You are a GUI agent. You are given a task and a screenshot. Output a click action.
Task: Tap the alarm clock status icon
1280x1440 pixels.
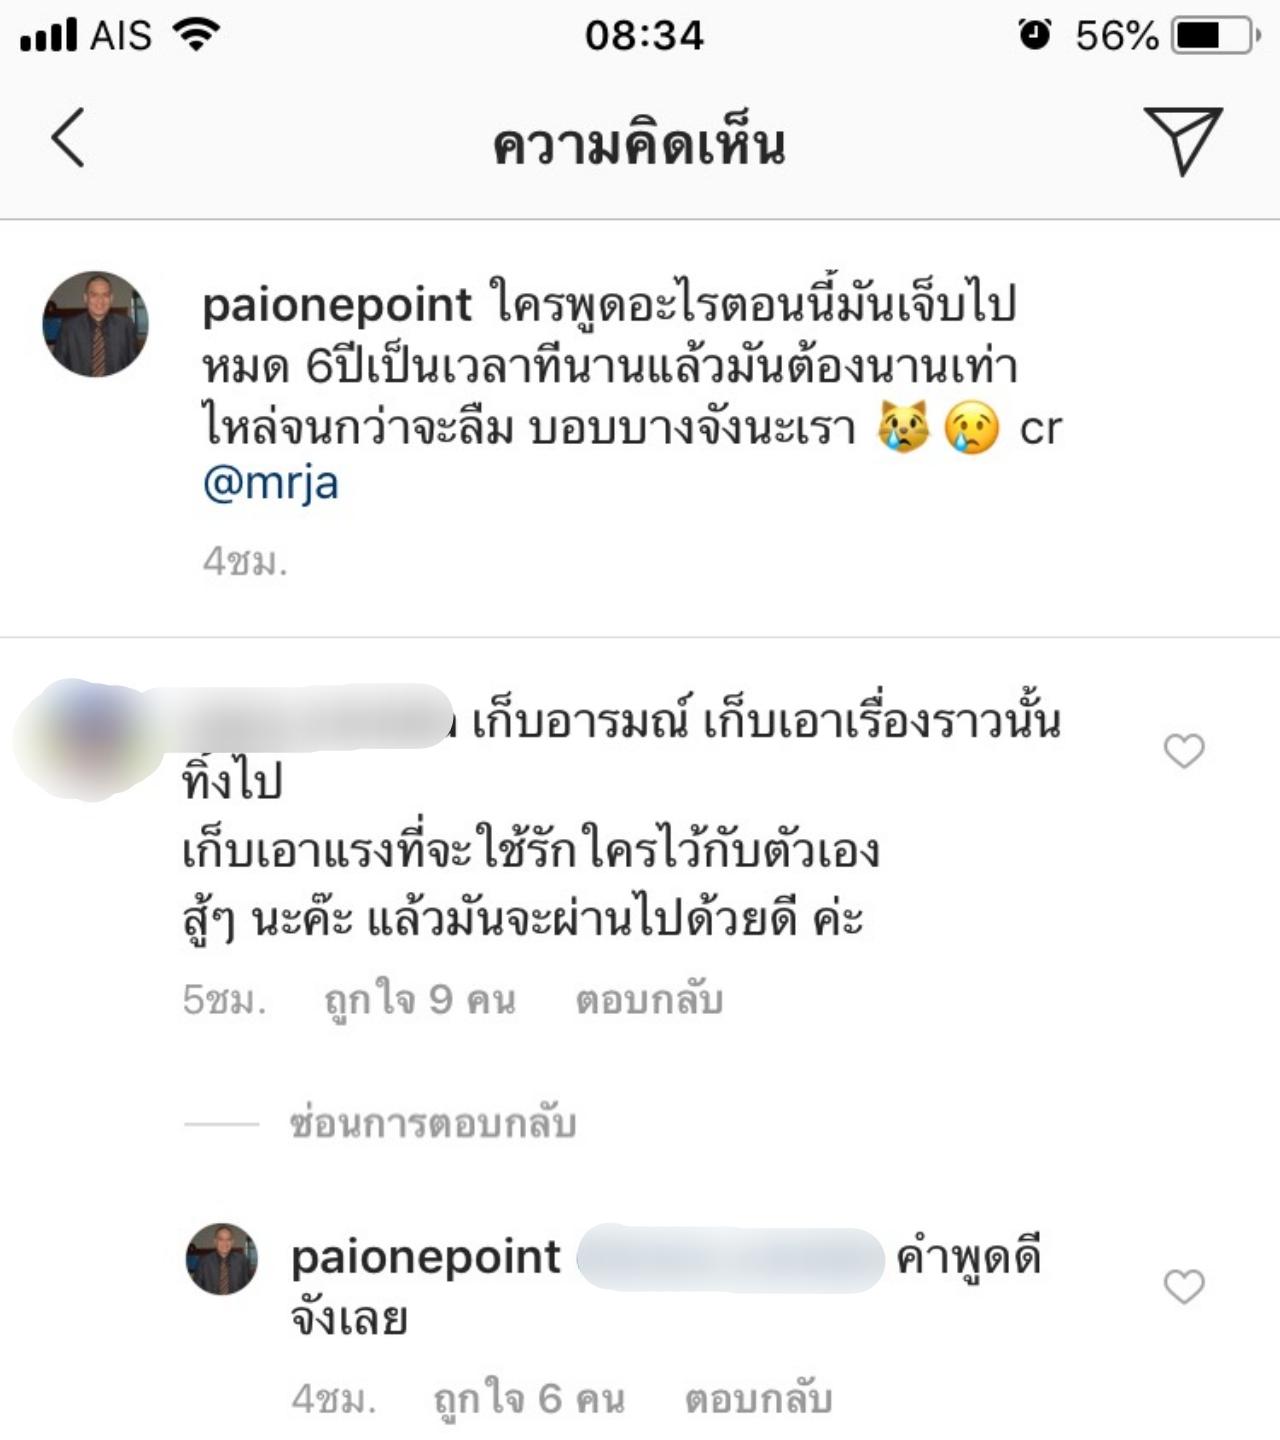(1034, 35)
